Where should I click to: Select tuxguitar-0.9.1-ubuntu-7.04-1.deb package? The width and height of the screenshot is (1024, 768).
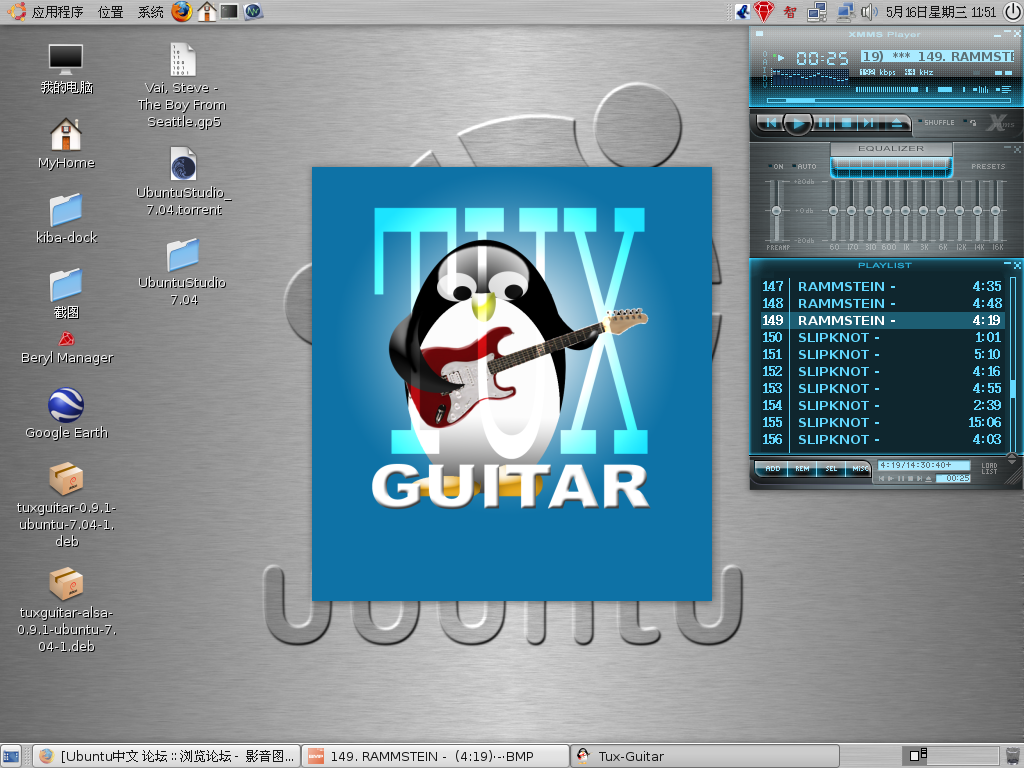coord(66,505)
